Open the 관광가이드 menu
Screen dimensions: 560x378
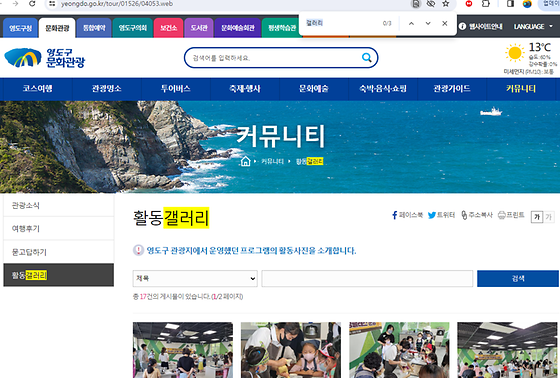click(452, 89)
